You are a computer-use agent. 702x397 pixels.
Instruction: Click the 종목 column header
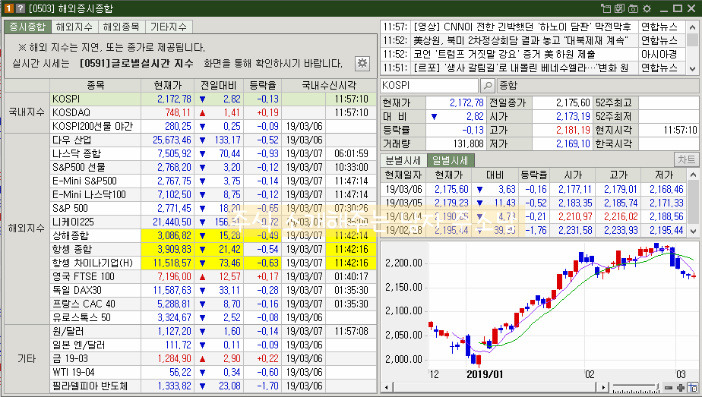(x=95, y=85)
